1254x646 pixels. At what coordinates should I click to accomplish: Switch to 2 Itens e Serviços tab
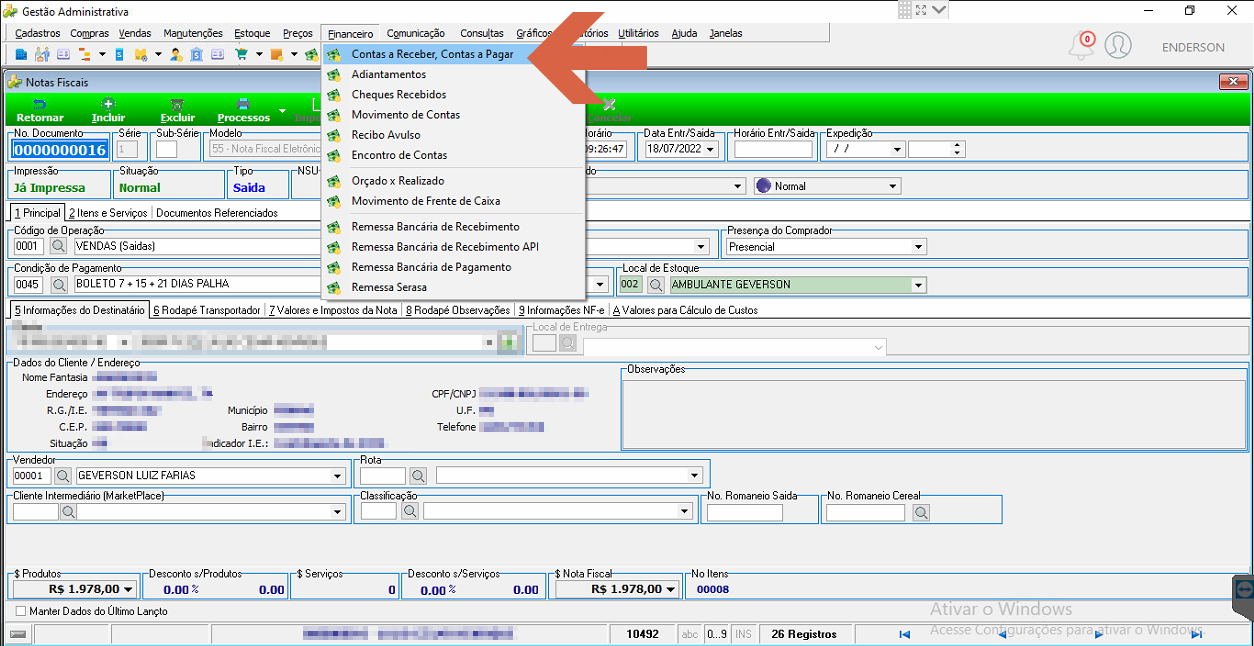coord(108,213)
